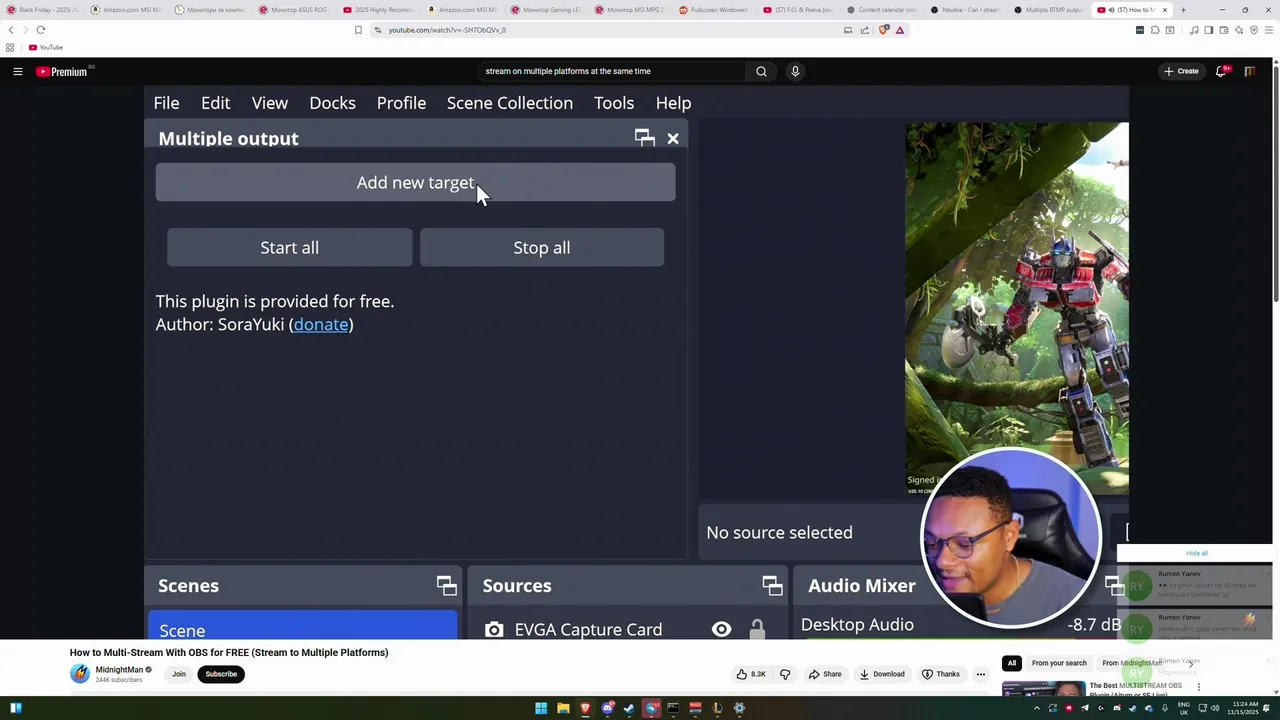1280x720 pixels.
Task: Switch to Content calendar browser tab
Action: tap(880, 10)
